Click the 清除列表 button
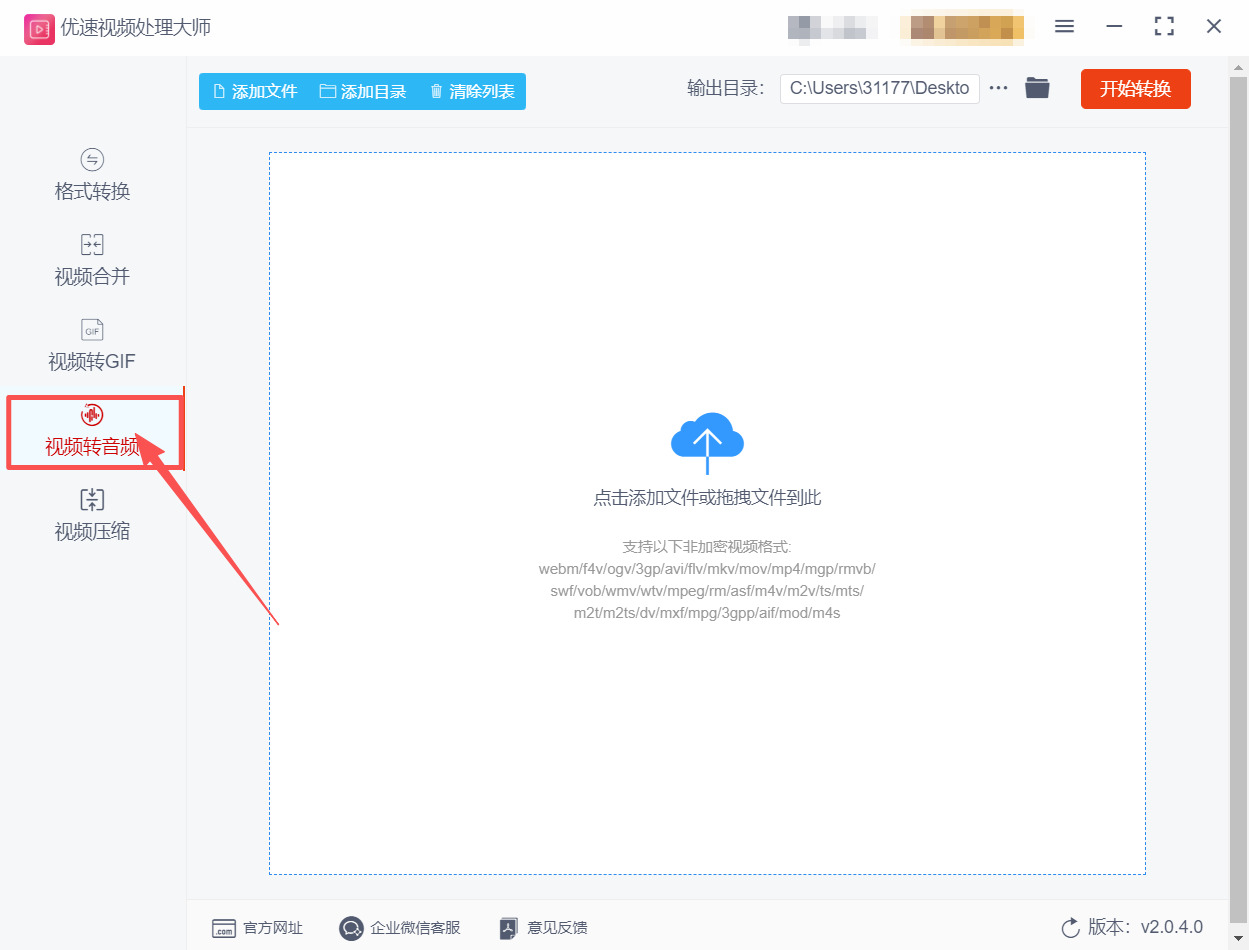The width and height of the screenshot is (1249, 950). (472, 91)
